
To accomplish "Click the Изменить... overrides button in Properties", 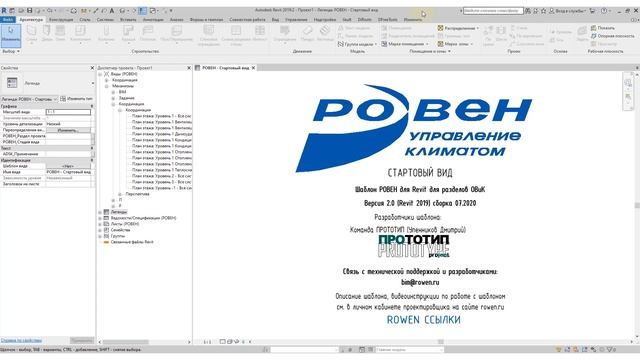I will 68,130.
